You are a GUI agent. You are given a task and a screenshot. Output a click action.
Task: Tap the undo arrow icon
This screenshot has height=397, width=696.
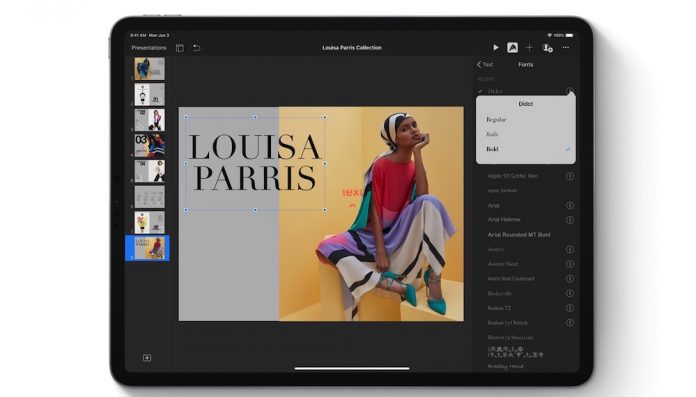197,48
